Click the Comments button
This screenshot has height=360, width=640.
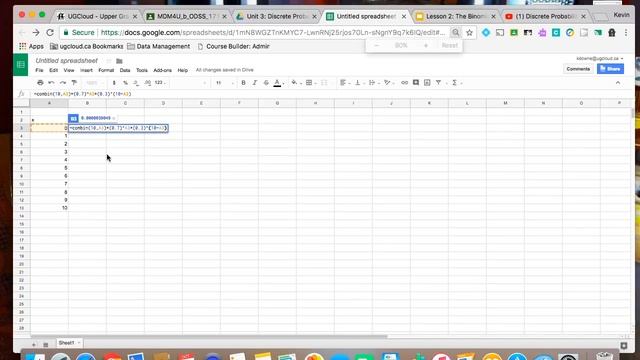[x=578, y=69]
